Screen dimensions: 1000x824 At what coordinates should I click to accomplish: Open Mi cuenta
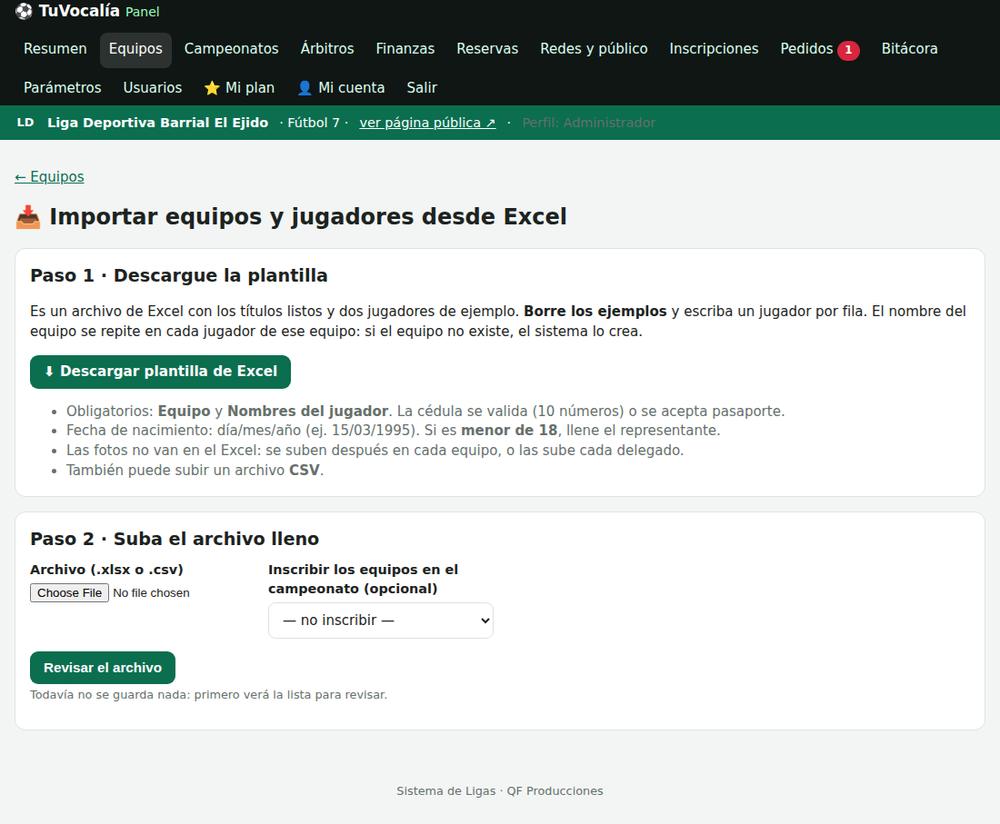[x=341, y=88]
